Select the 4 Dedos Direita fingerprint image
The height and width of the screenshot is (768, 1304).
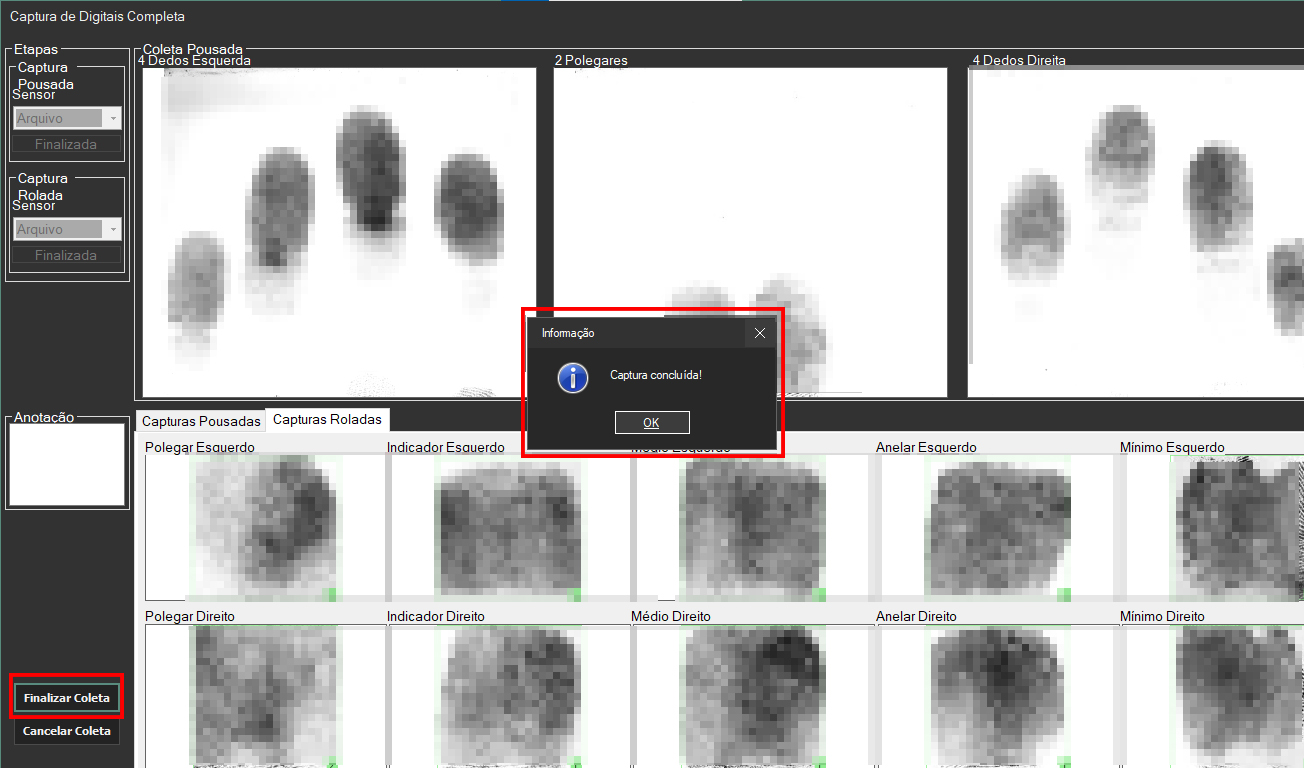[x=1135, y=232]
